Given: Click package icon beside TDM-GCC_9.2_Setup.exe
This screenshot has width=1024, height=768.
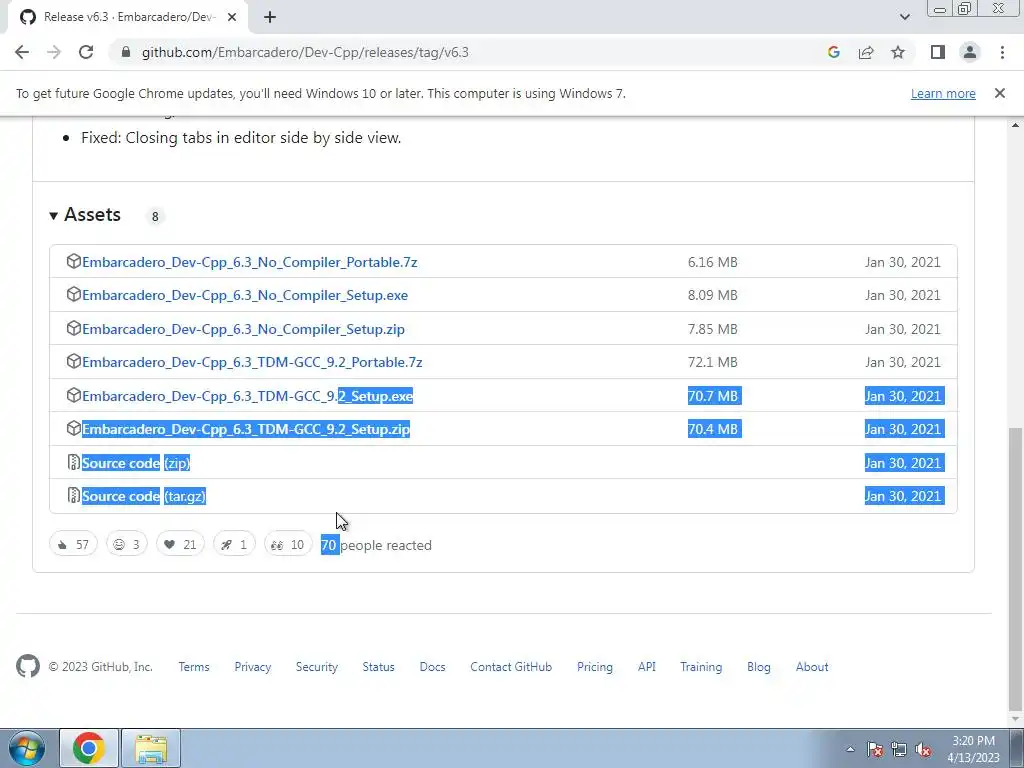Looking at the screenshot, I should coord(74,395).
